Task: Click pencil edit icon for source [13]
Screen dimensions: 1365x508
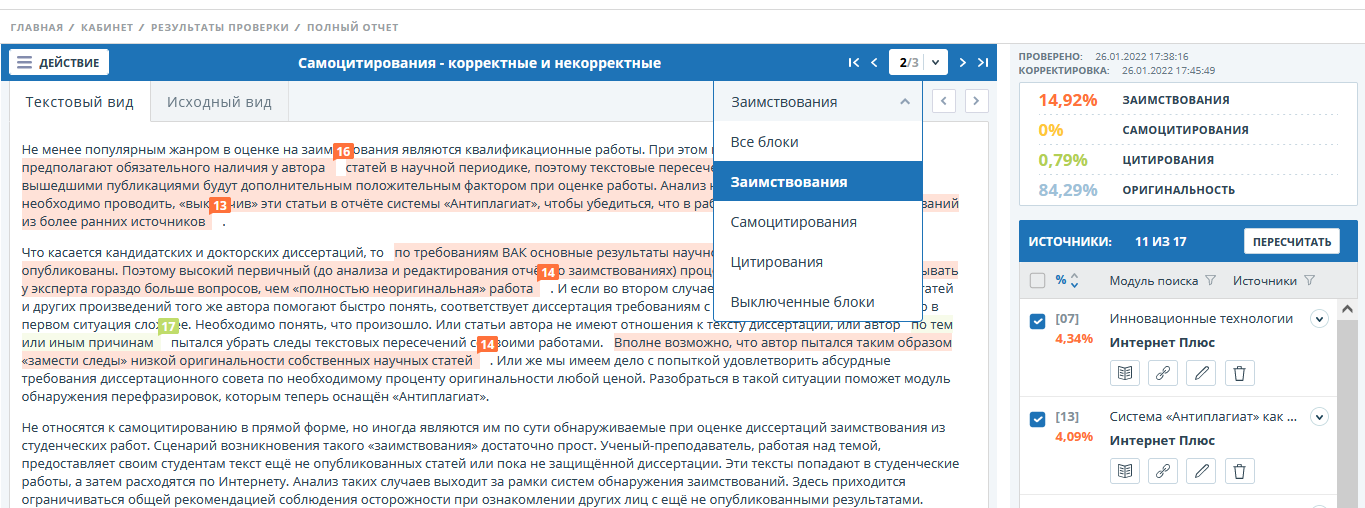Action: [1201, 471]
